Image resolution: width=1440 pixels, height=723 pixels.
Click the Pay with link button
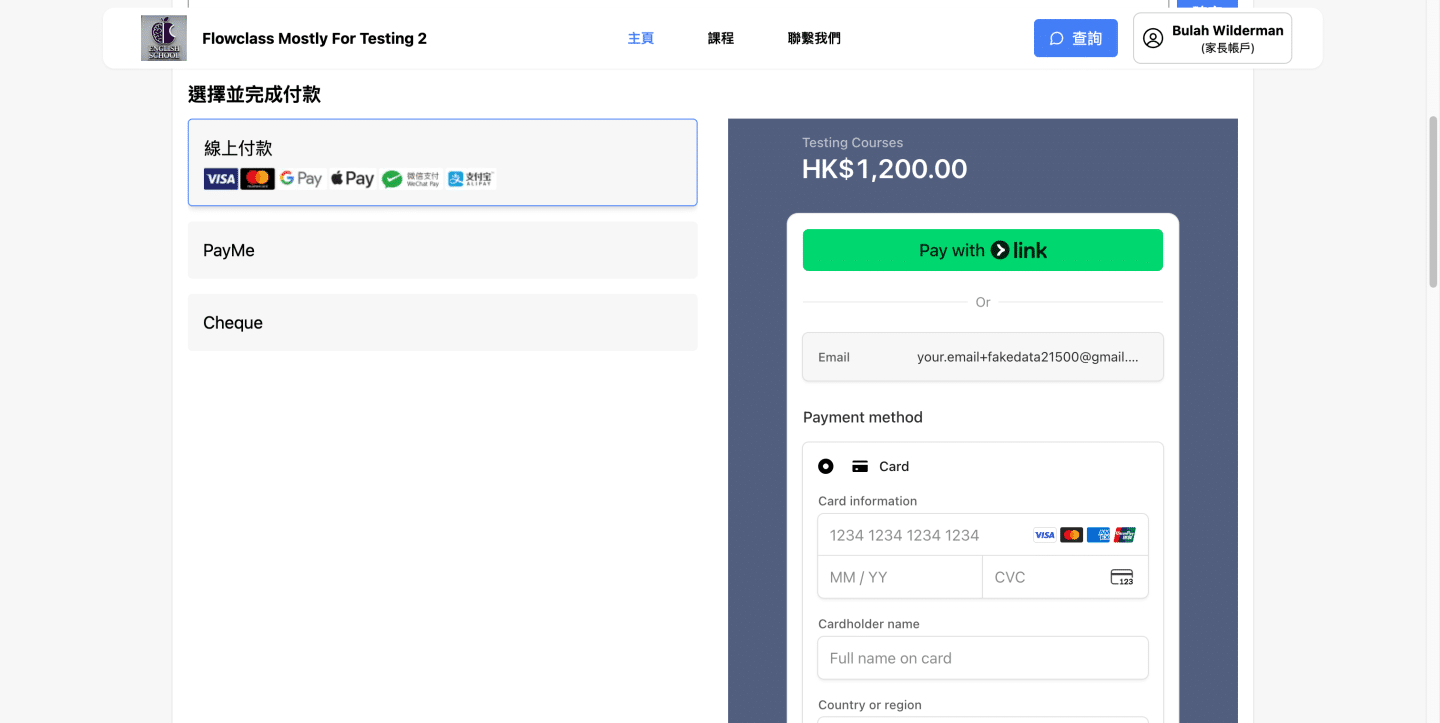[x=983, y=250]
